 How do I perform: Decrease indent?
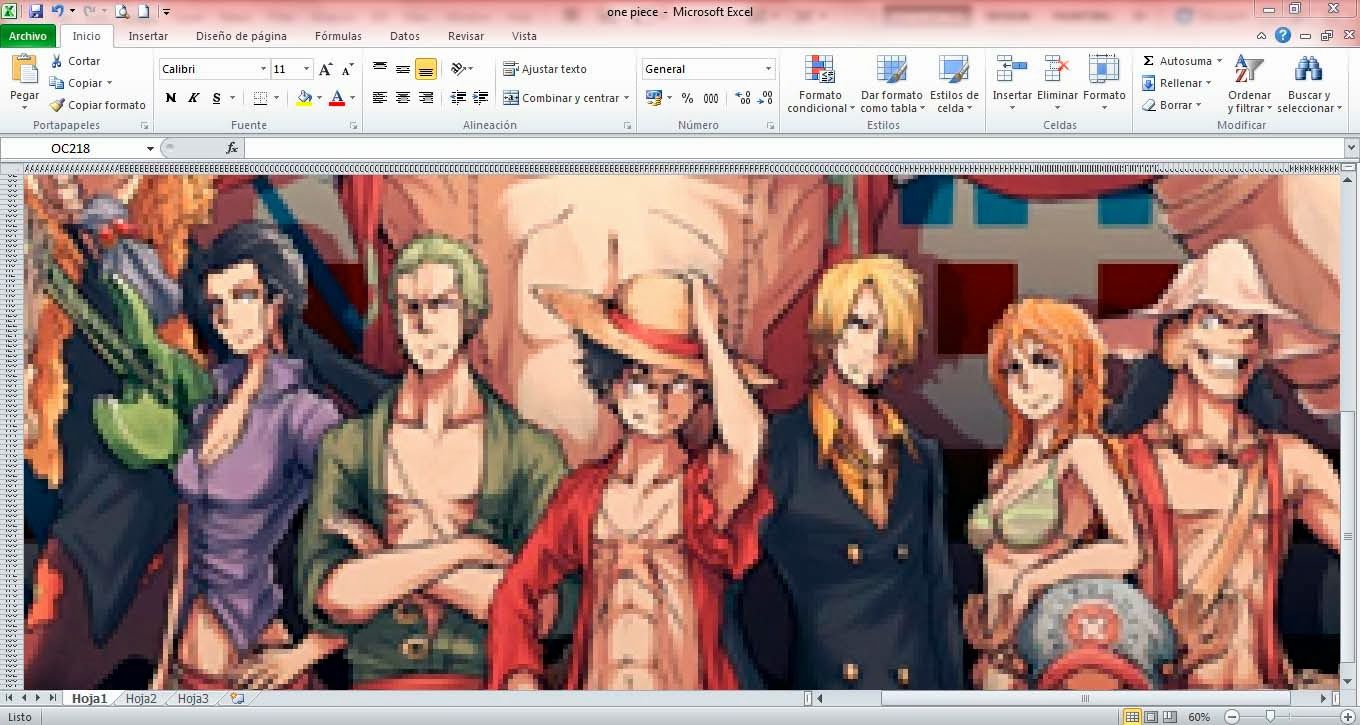point(458,98)
